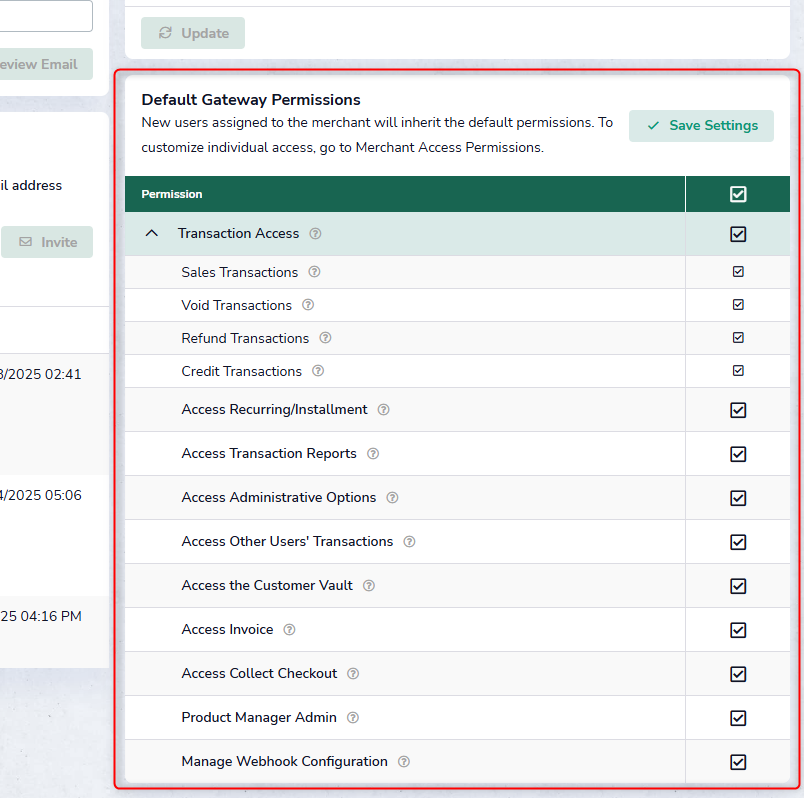Uncheck the Sales Transactions permission
This screenshot has height=798, width=804.
point(738,272)
